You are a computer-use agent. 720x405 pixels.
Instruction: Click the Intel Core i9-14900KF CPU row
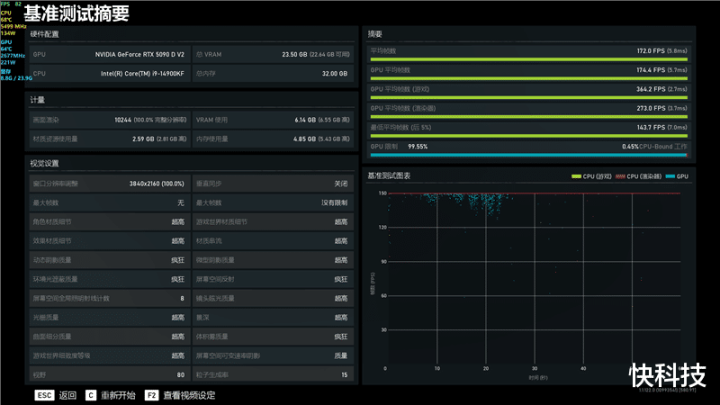coord(110,73)
